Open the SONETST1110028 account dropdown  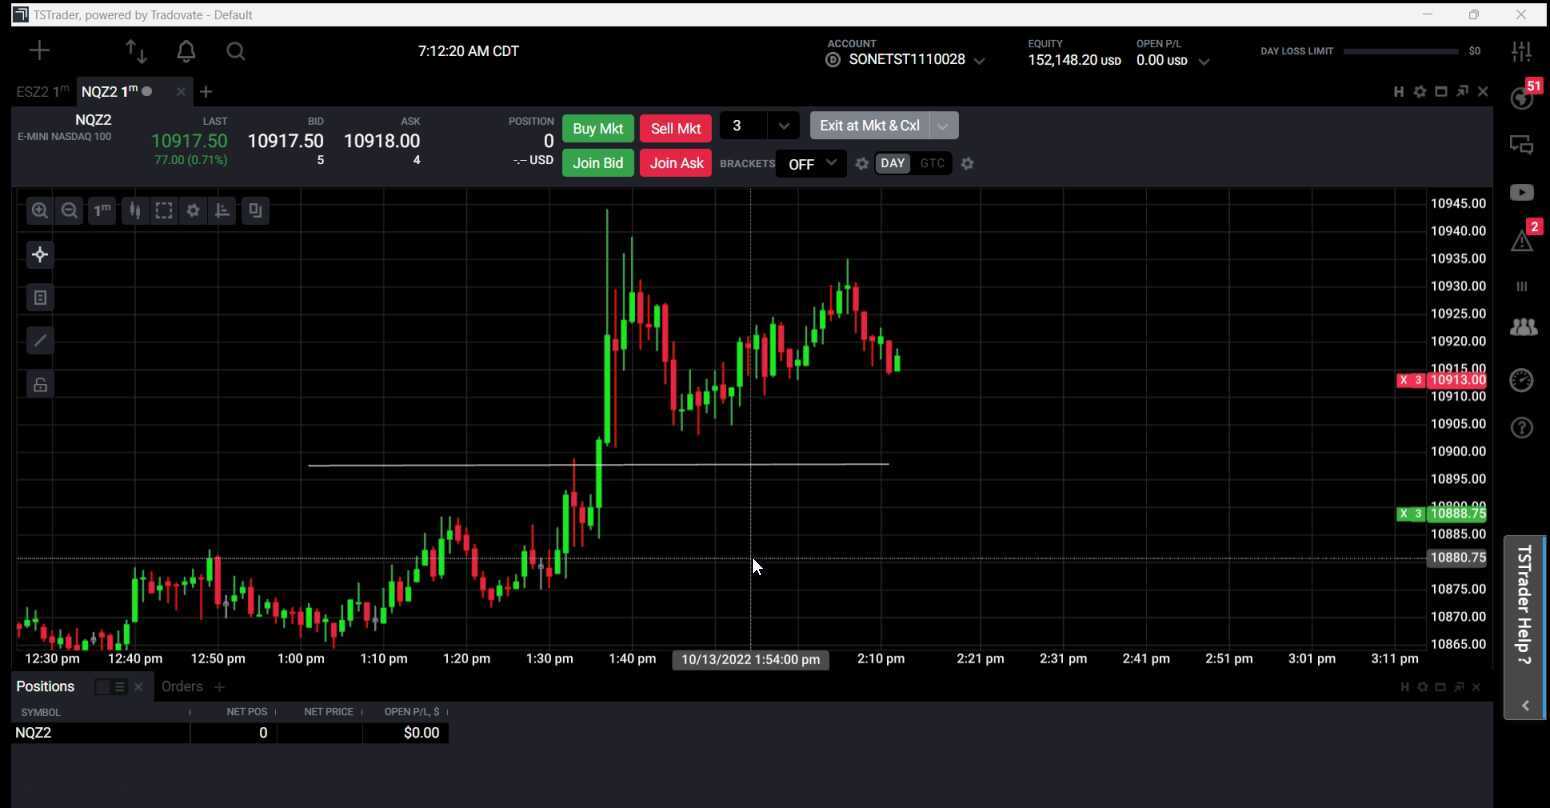[979, 59]
